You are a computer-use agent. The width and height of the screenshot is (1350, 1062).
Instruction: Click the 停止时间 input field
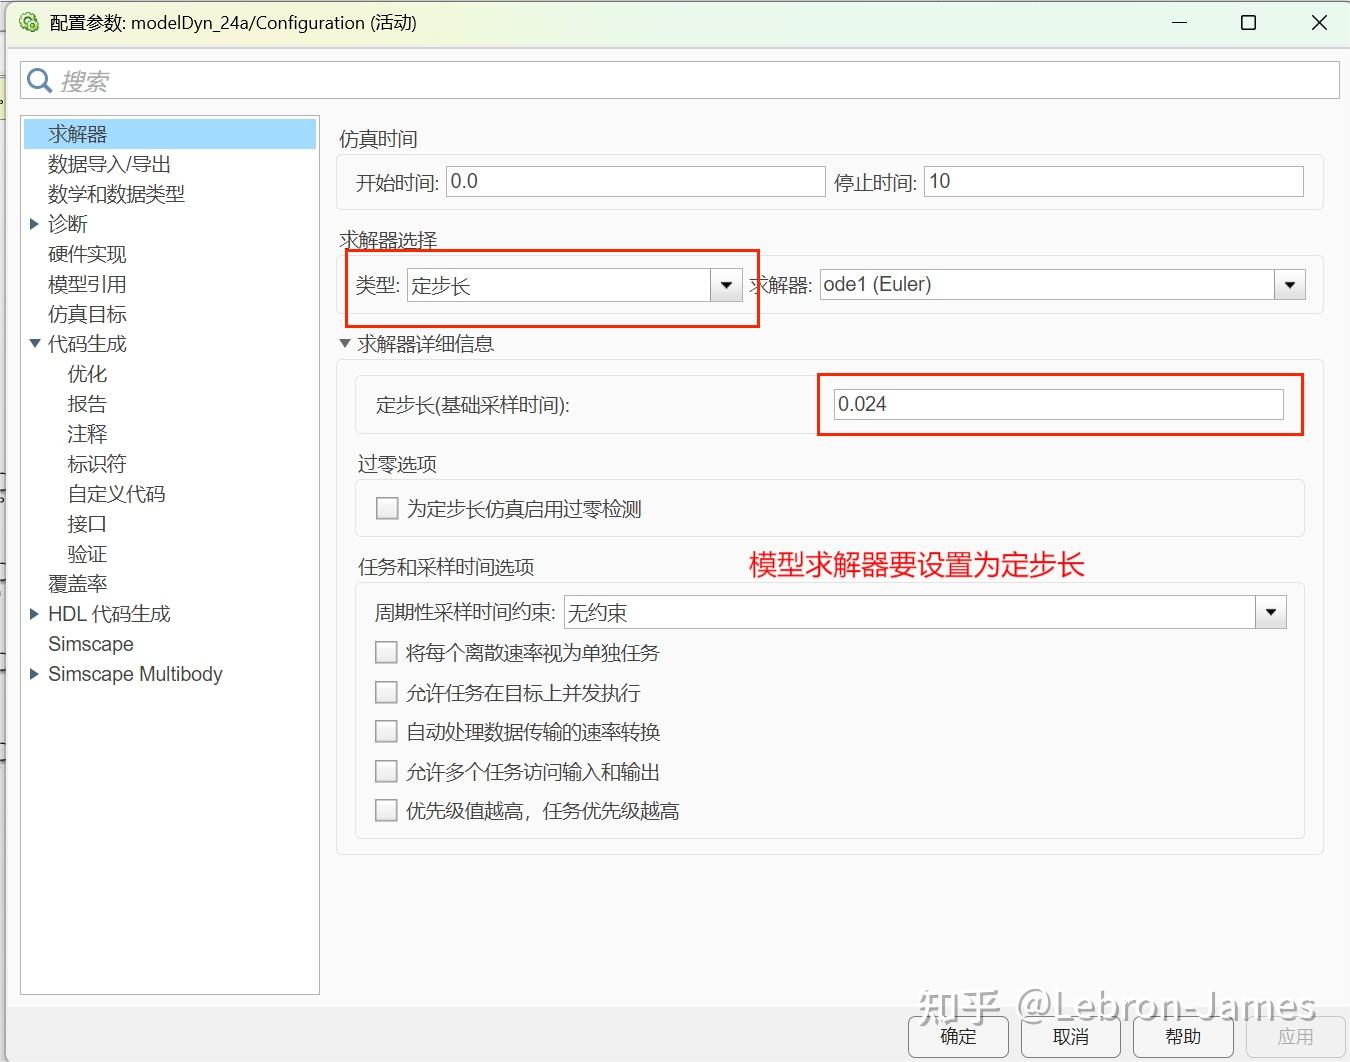point(1112,181)
